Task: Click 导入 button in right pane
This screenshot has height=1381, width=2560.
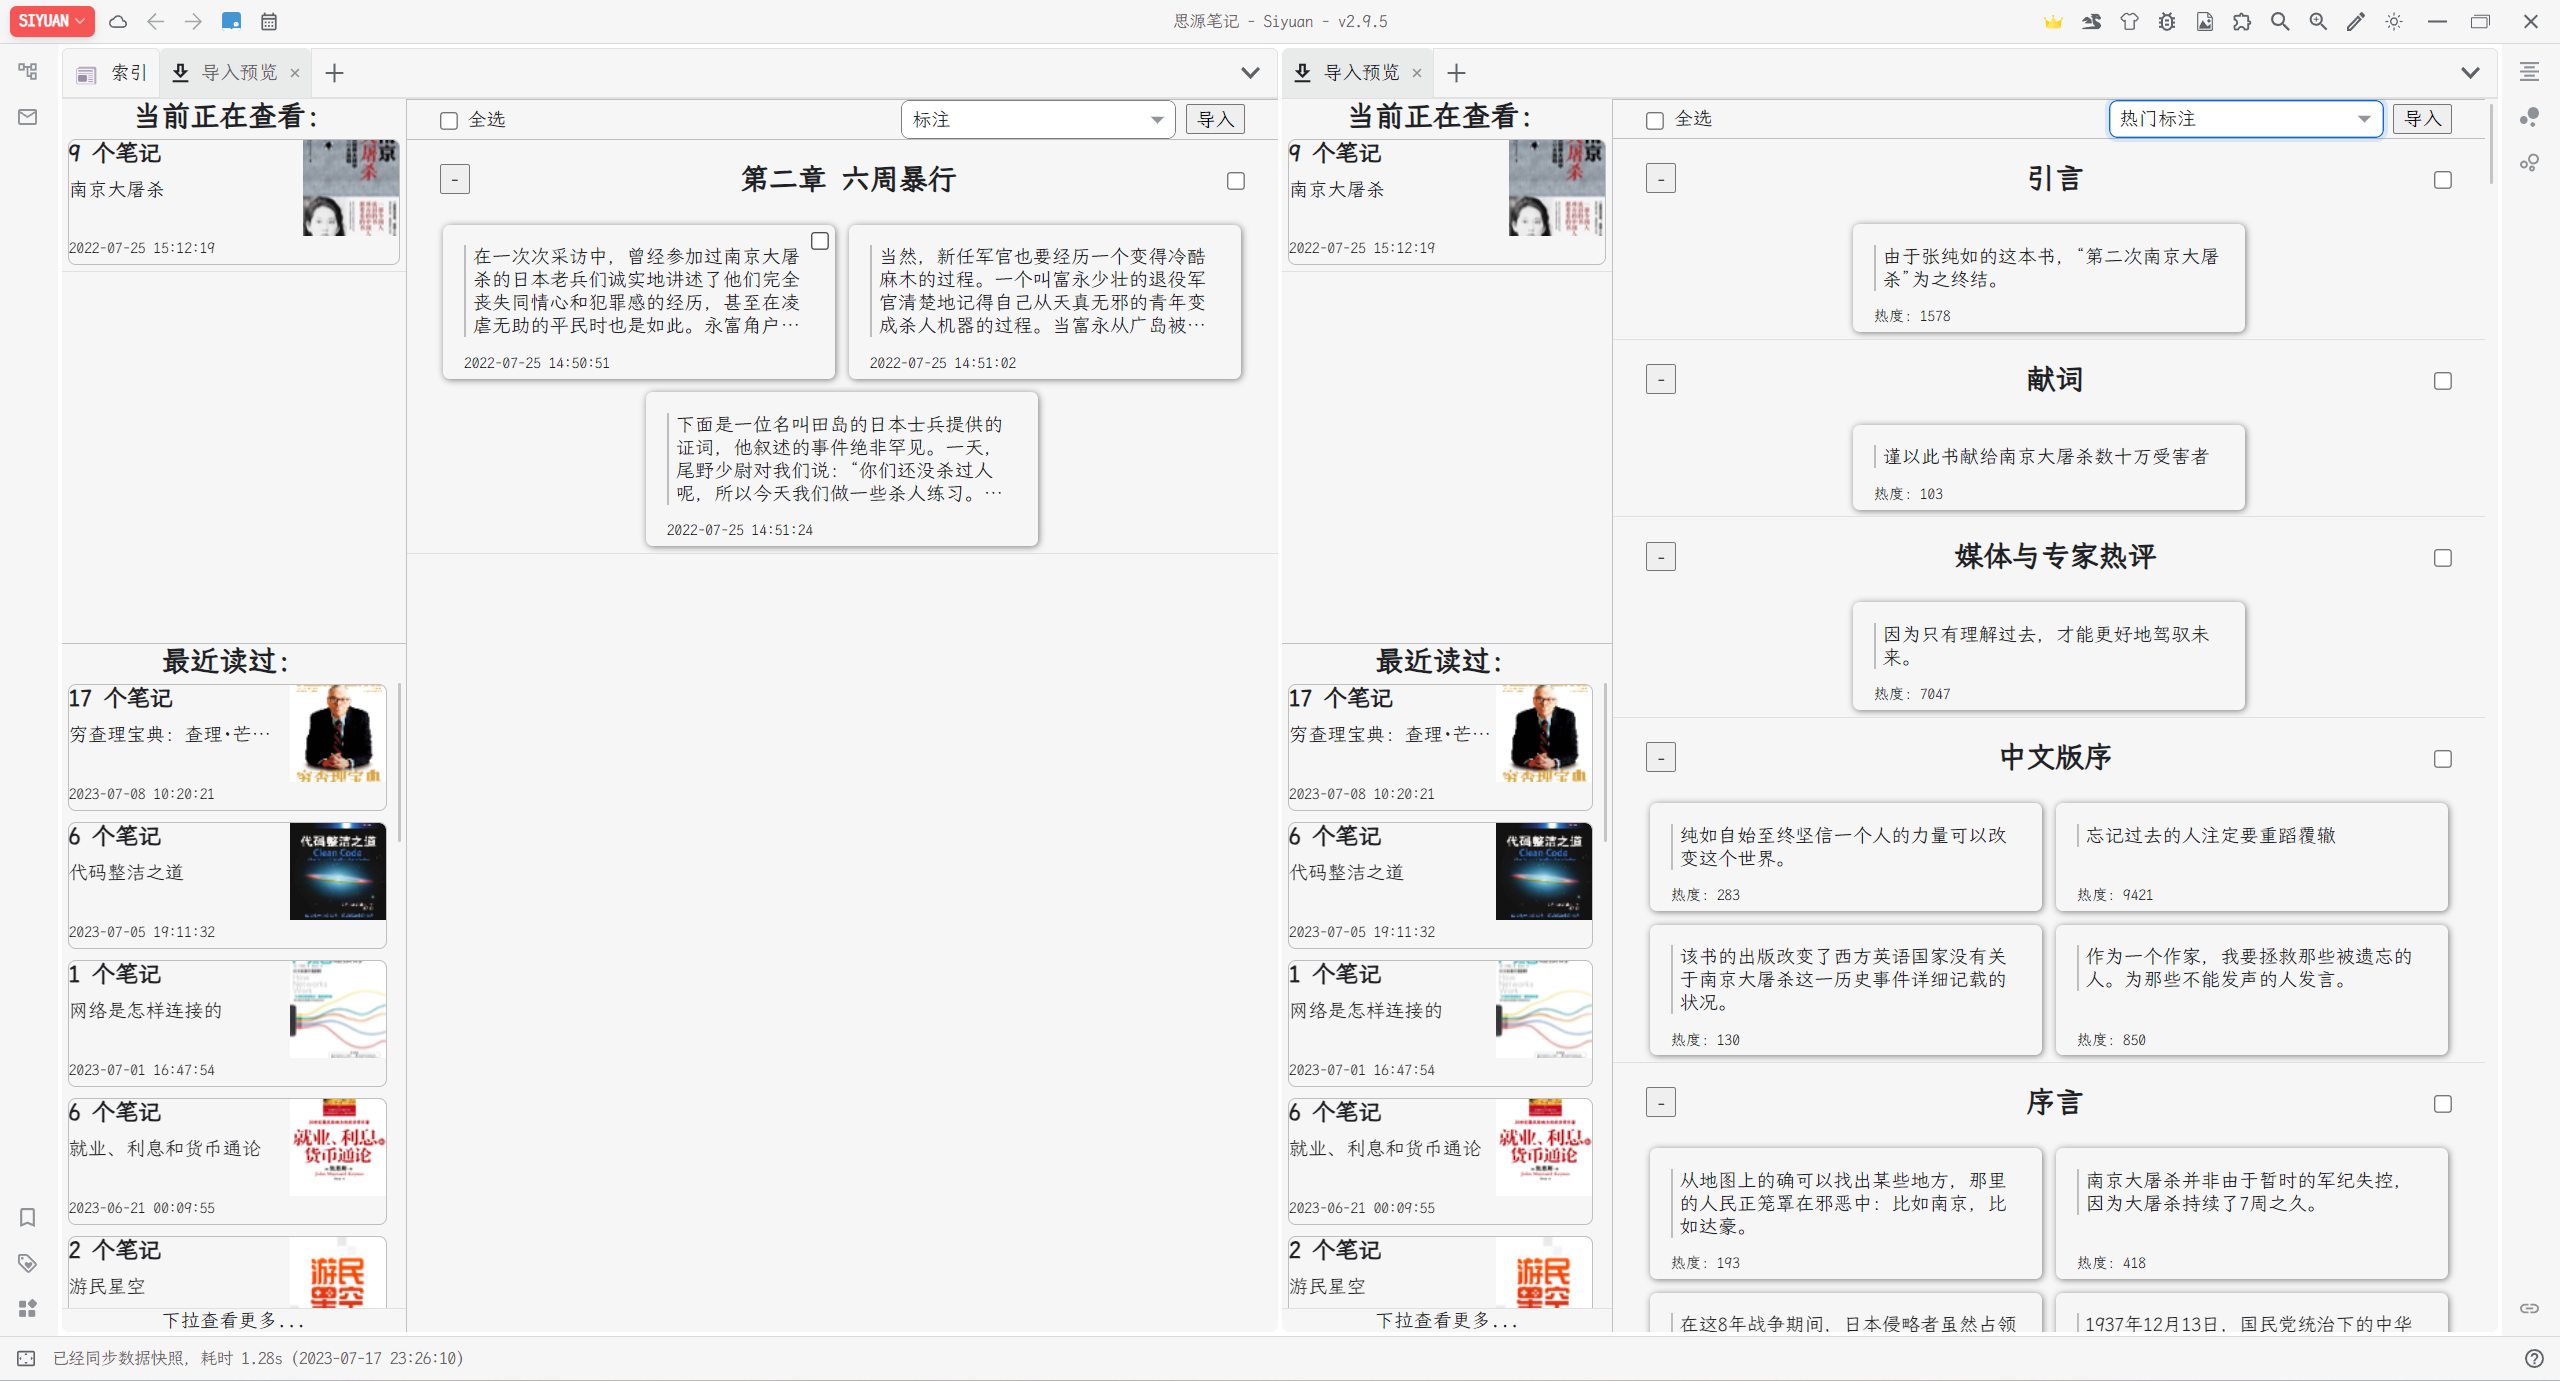Action: tap(2421, 119)
